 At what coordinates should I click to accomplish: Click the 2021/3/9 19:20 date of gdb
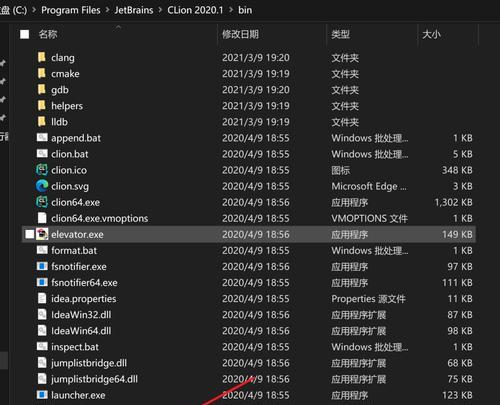click(x=256, y=90)
